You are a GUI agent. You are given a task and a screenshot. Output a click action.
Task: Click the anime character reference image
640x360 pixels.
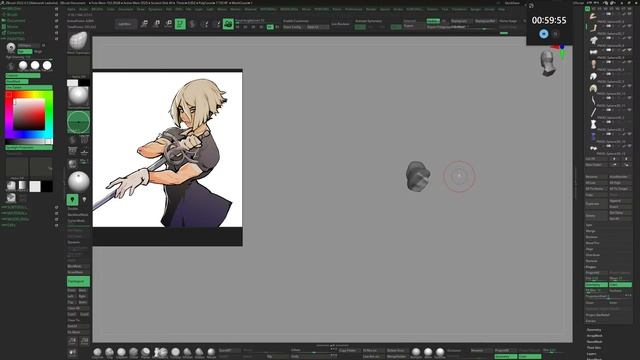[167, 149]
